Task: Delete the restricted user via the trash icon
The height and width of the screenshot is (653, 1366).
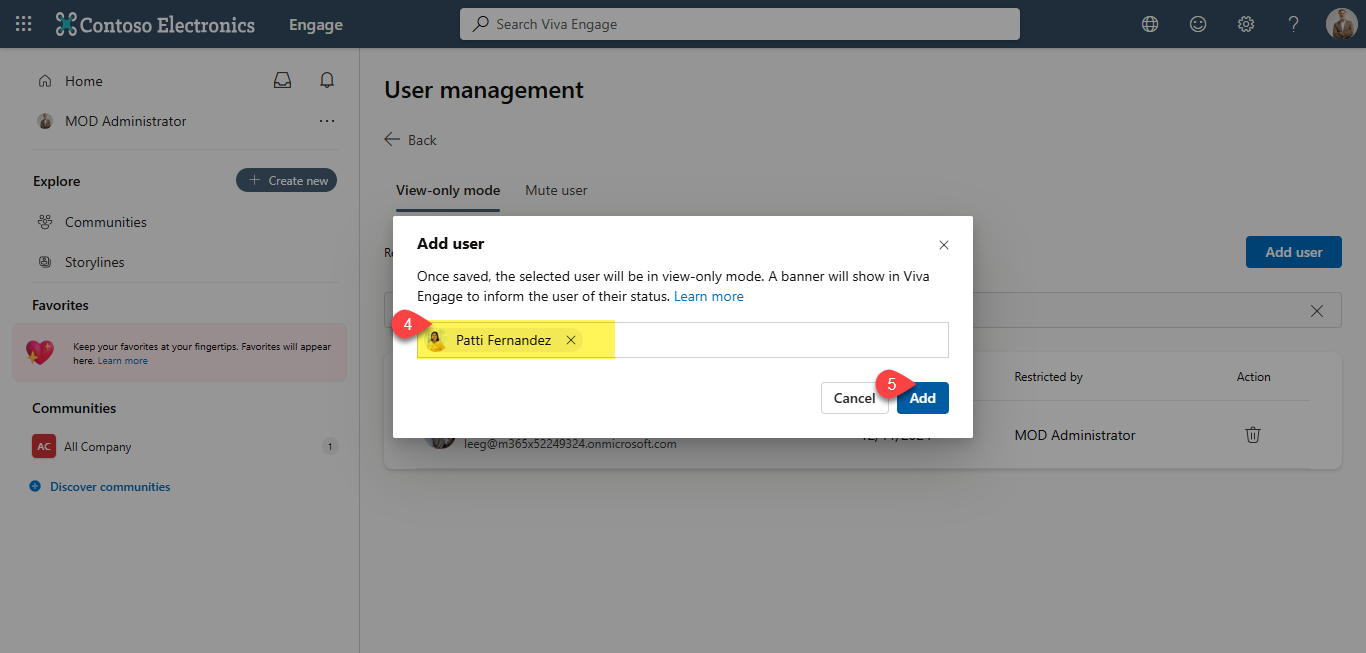Action: (1253, 434)
